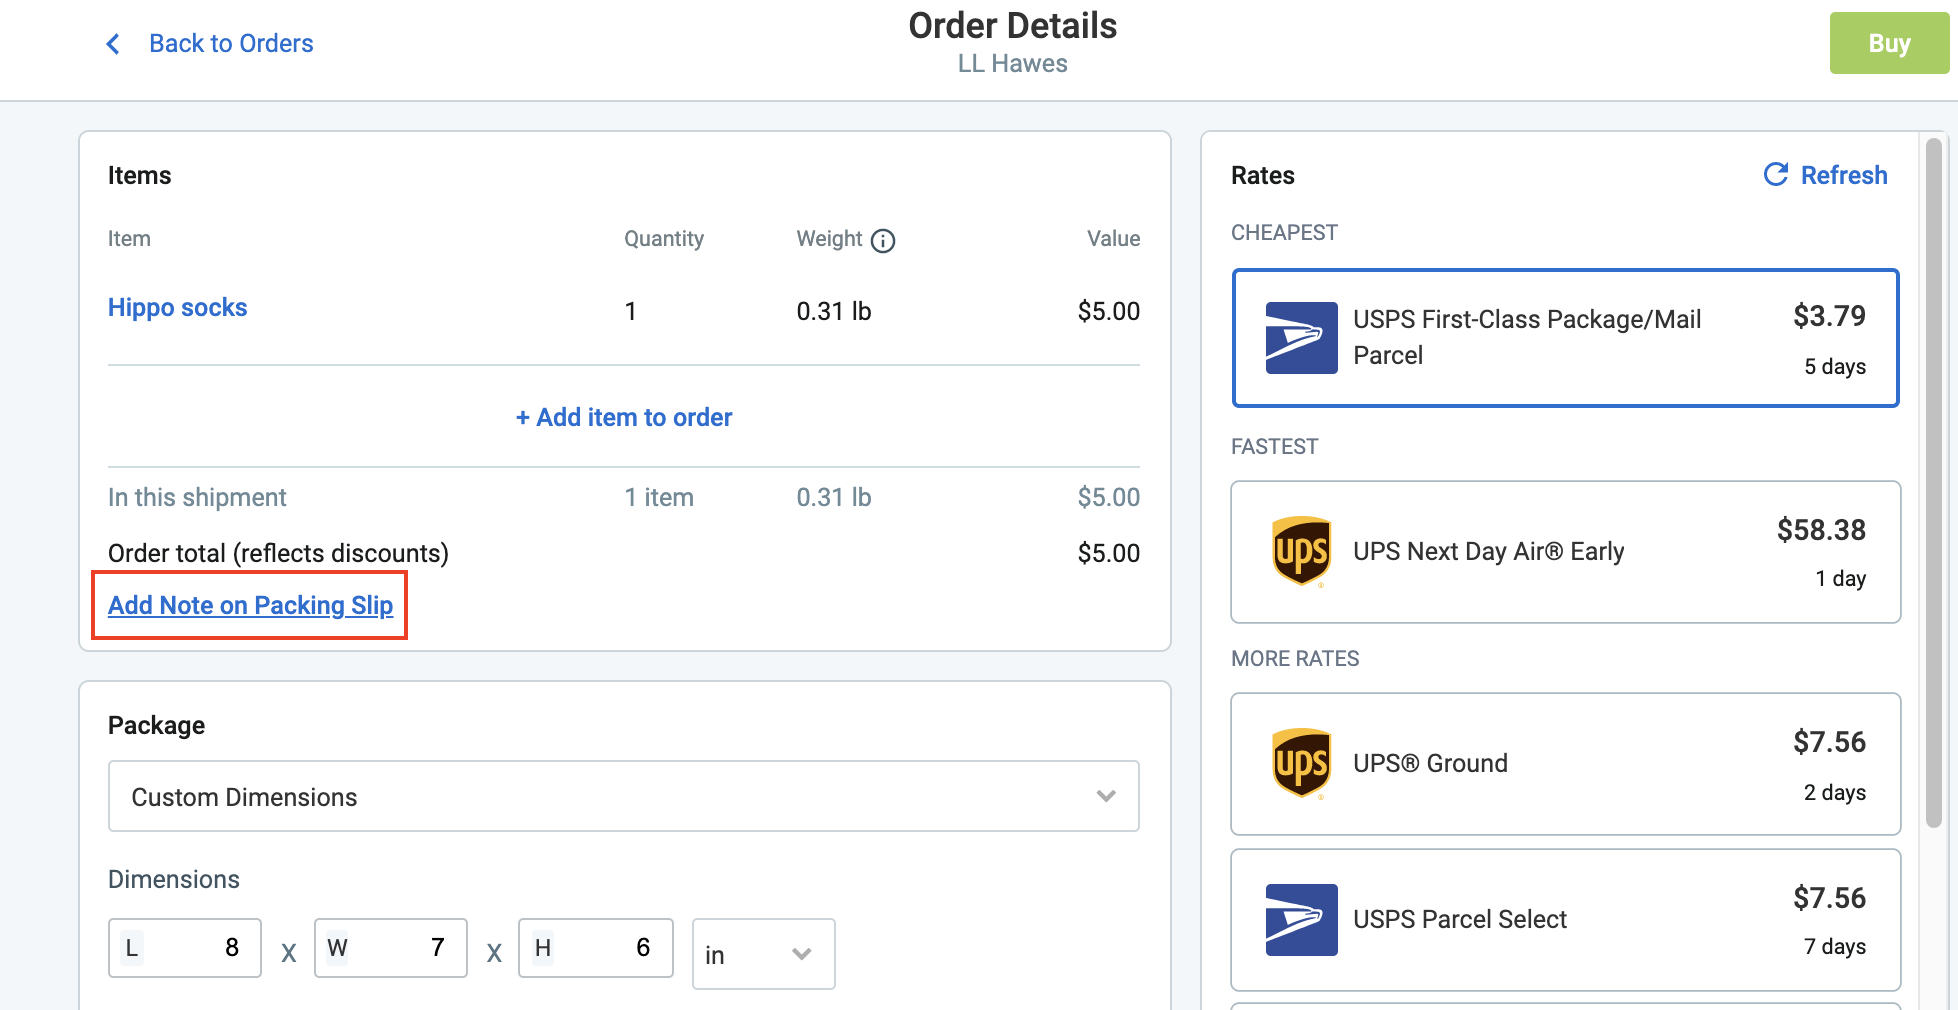Click the $58.38 price text
1958x1010 pixels.
1821,530
